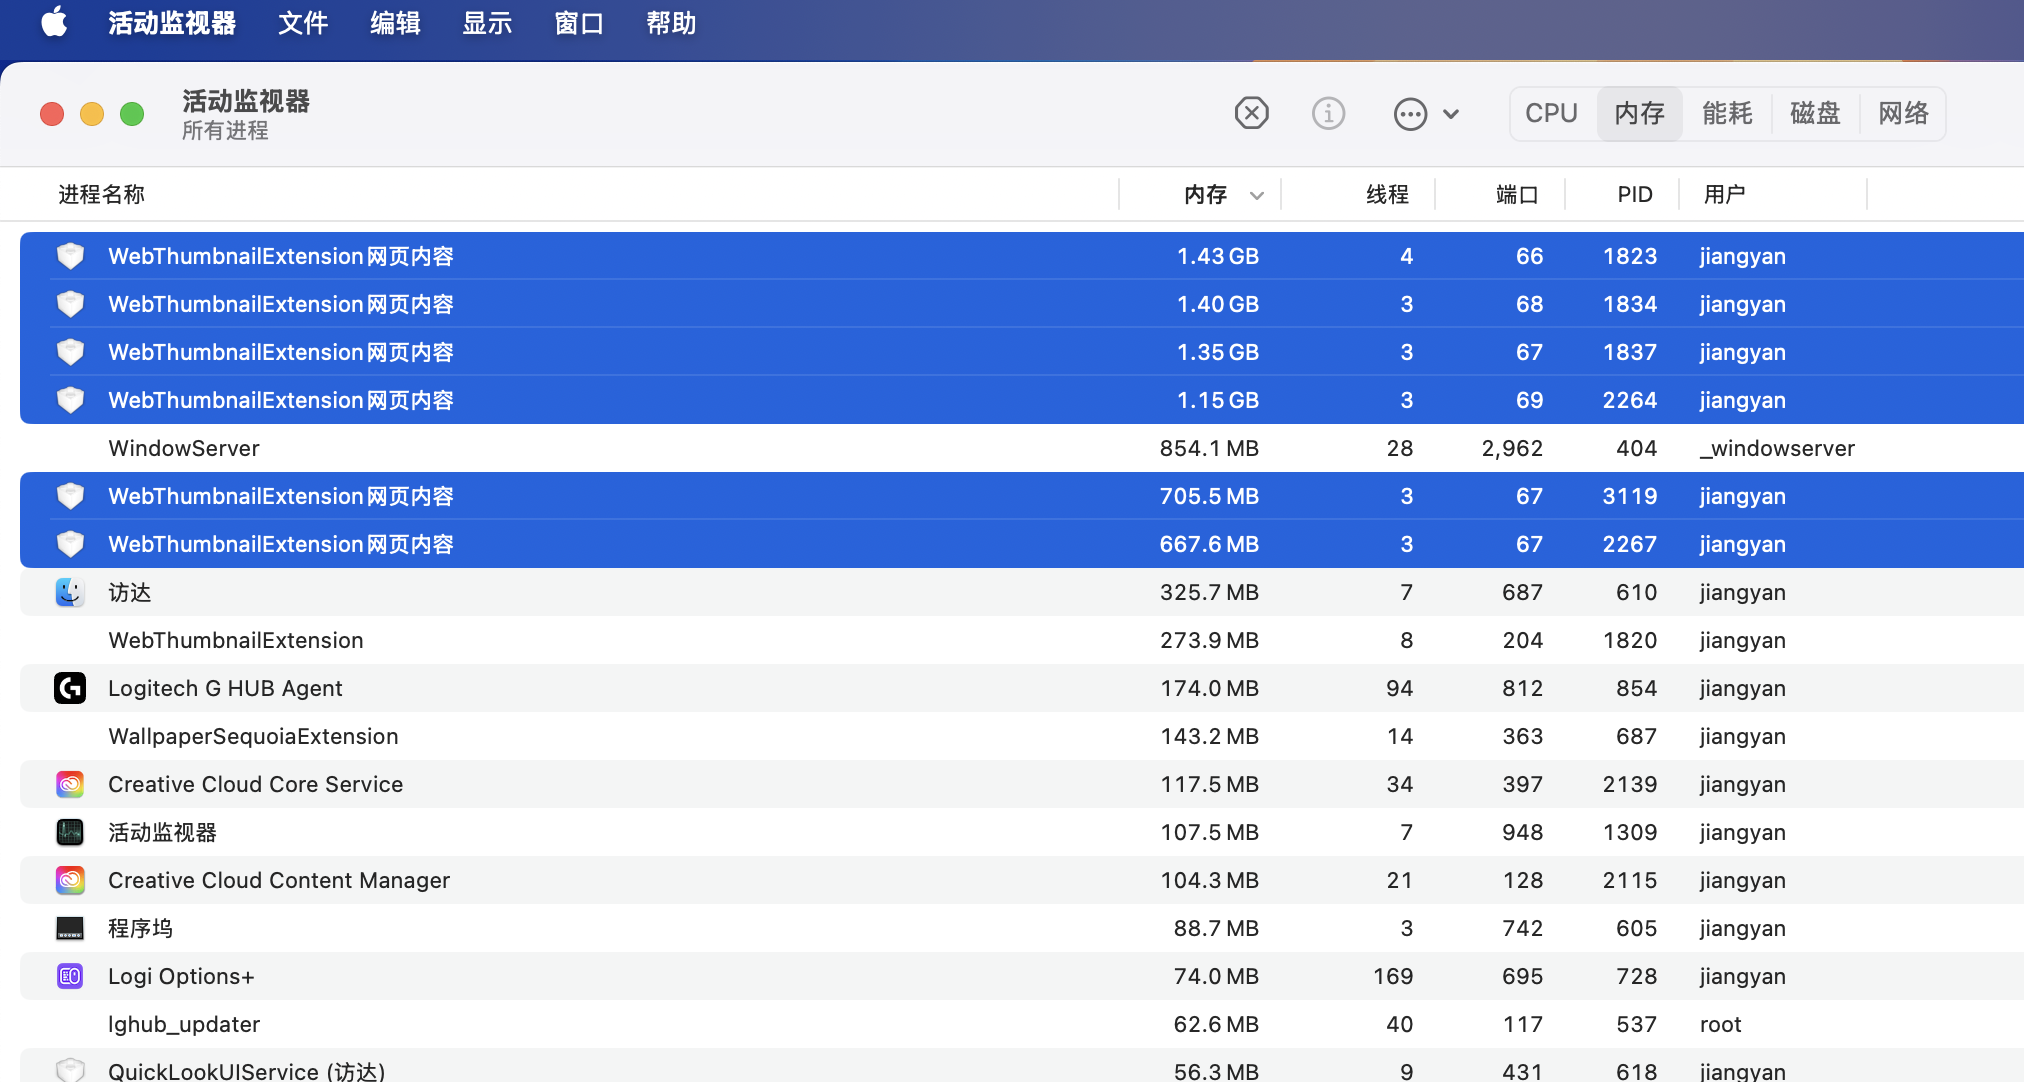Click the Creative Cloud Core Service icon
Screen dimensions: 2024x1082
[70, 784]
